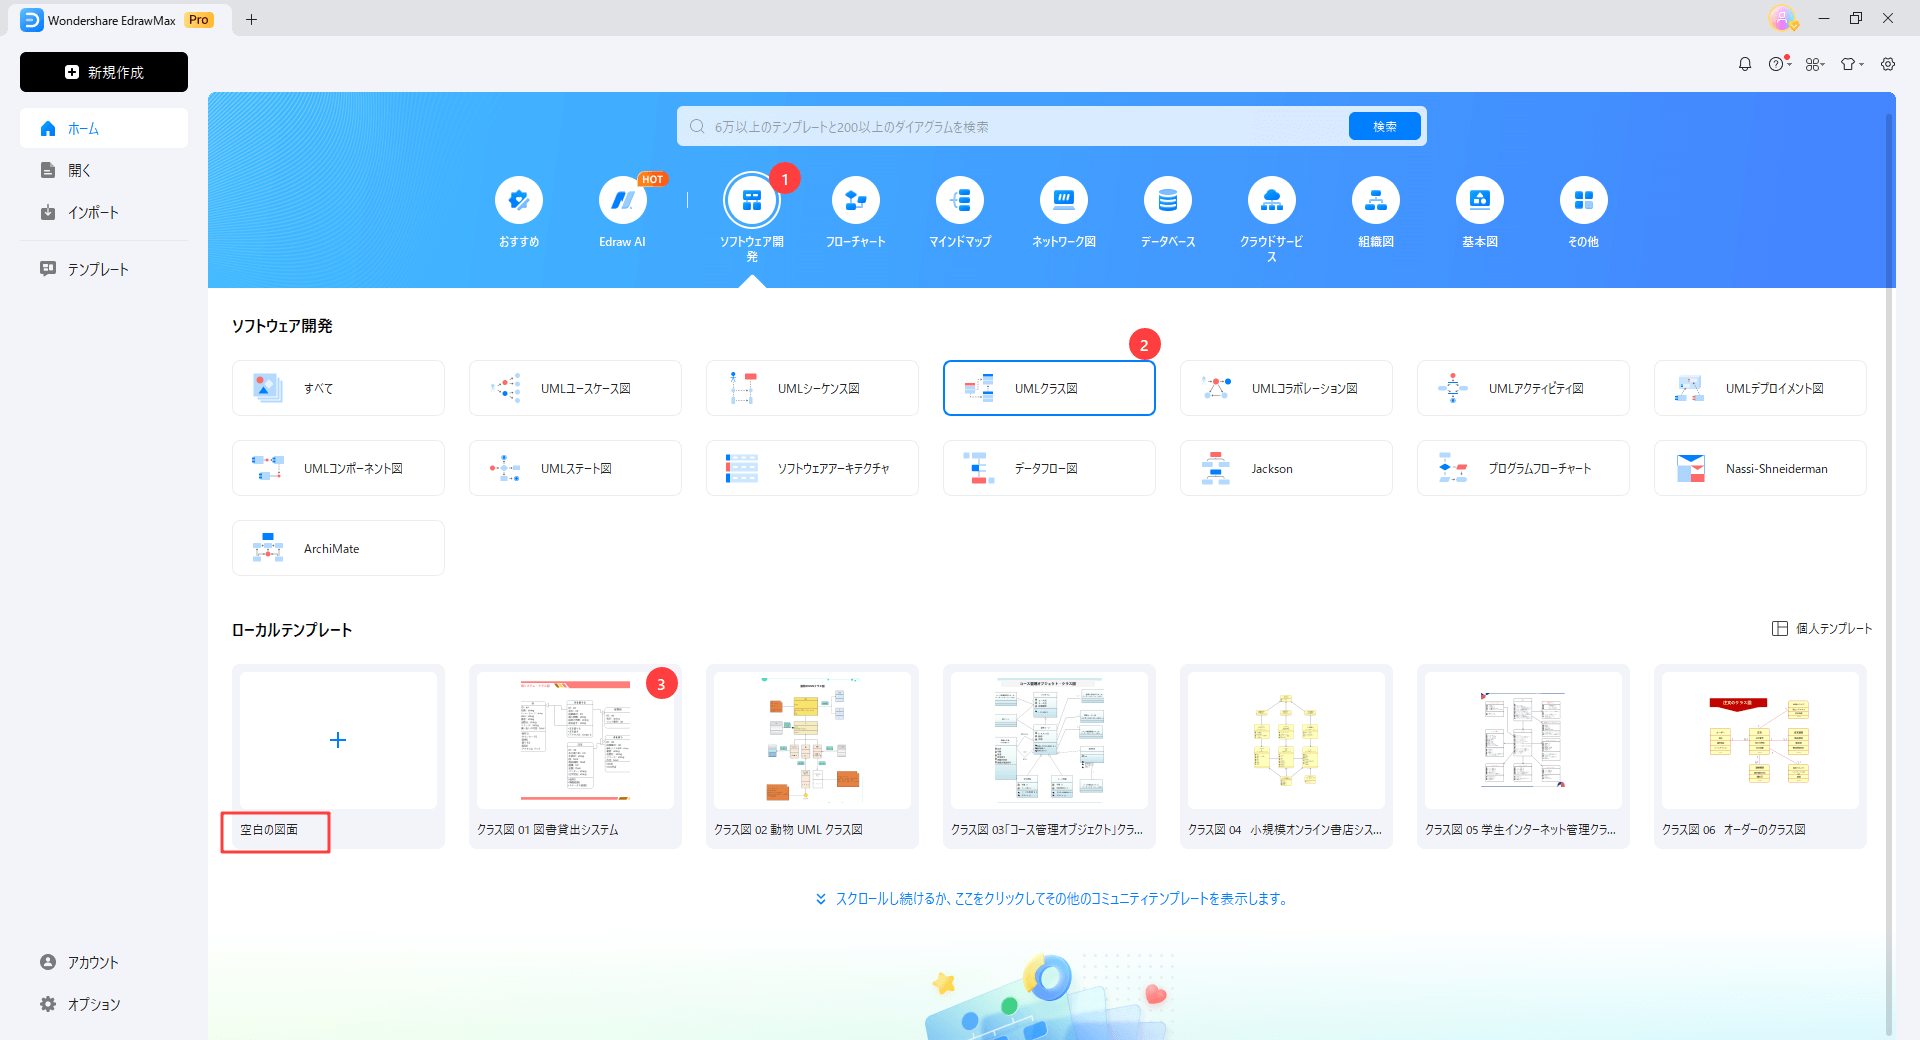Select the マインドマップ category icon

click(x=960, y=201)
